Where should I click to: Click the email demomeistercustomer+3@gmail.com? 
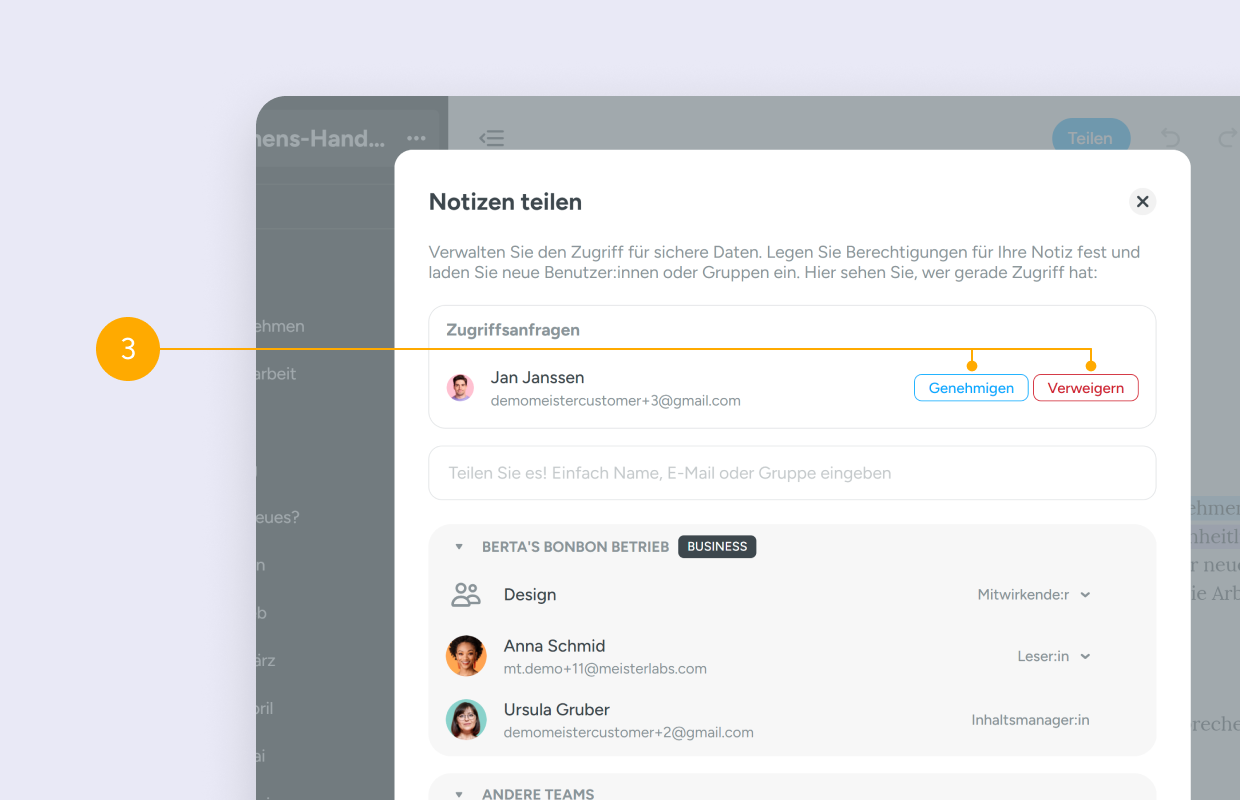tap(616, 401)
